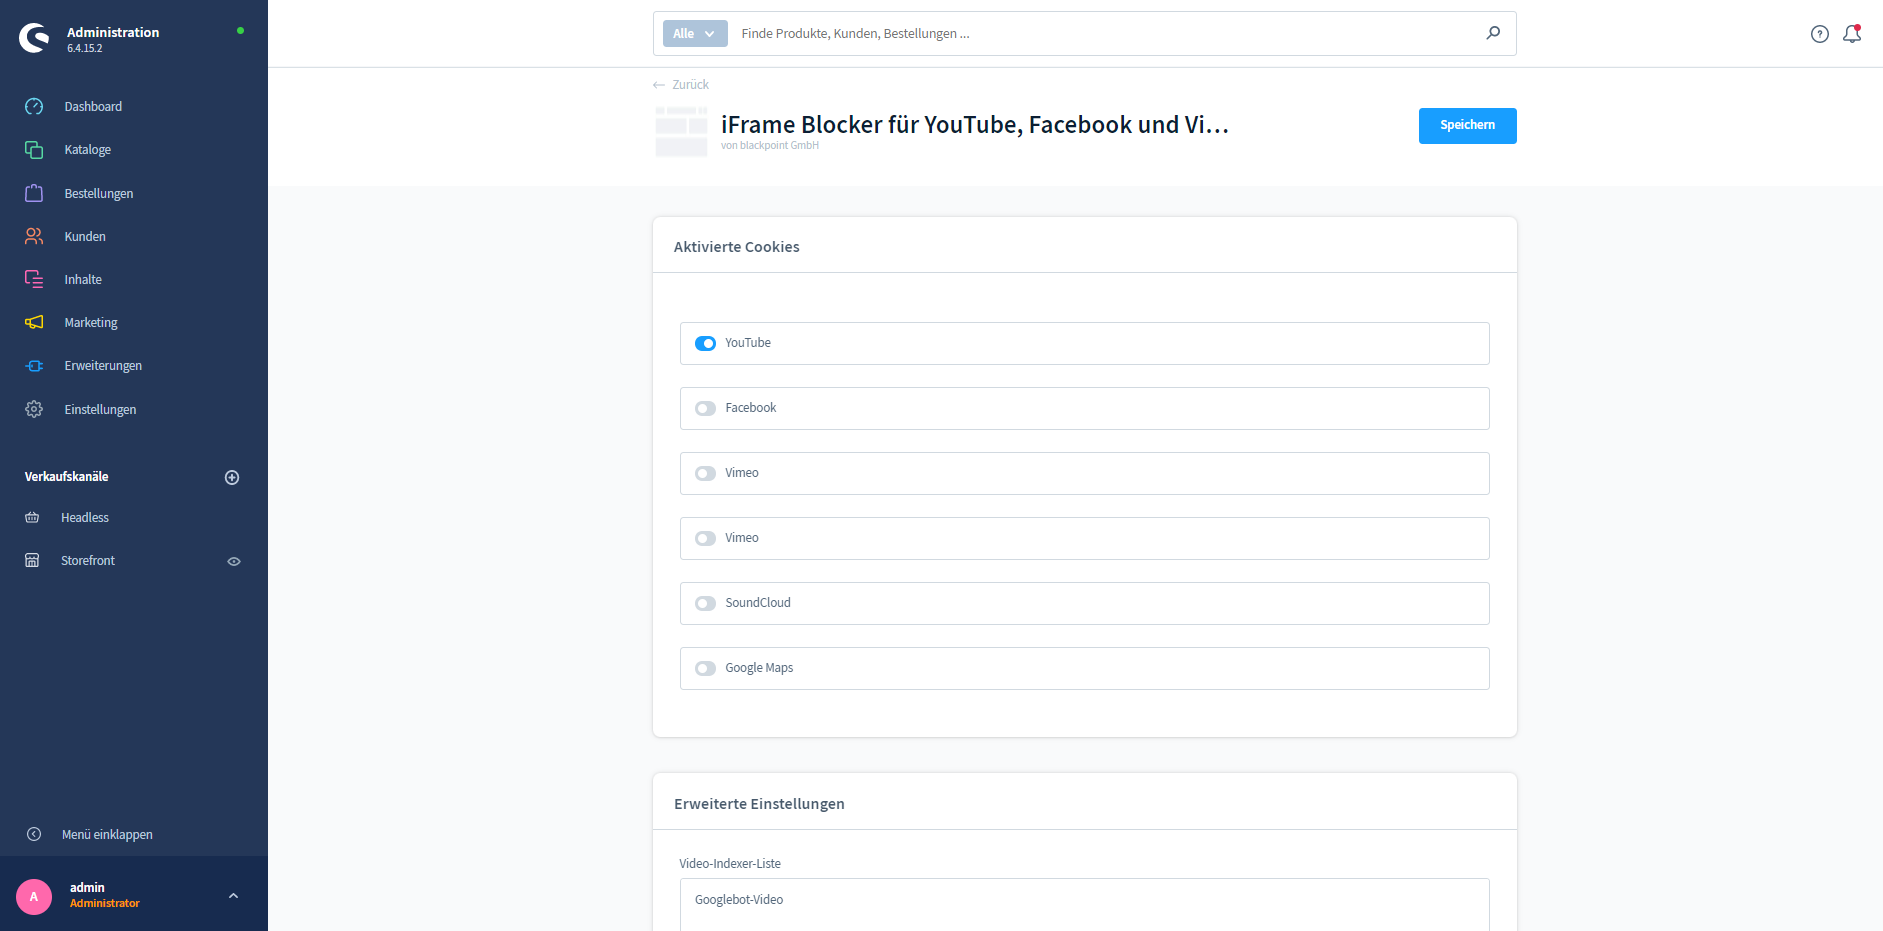Open notifications bell icon
The width and height of the screenshot is (1883, 931).
click(1852, 34)
